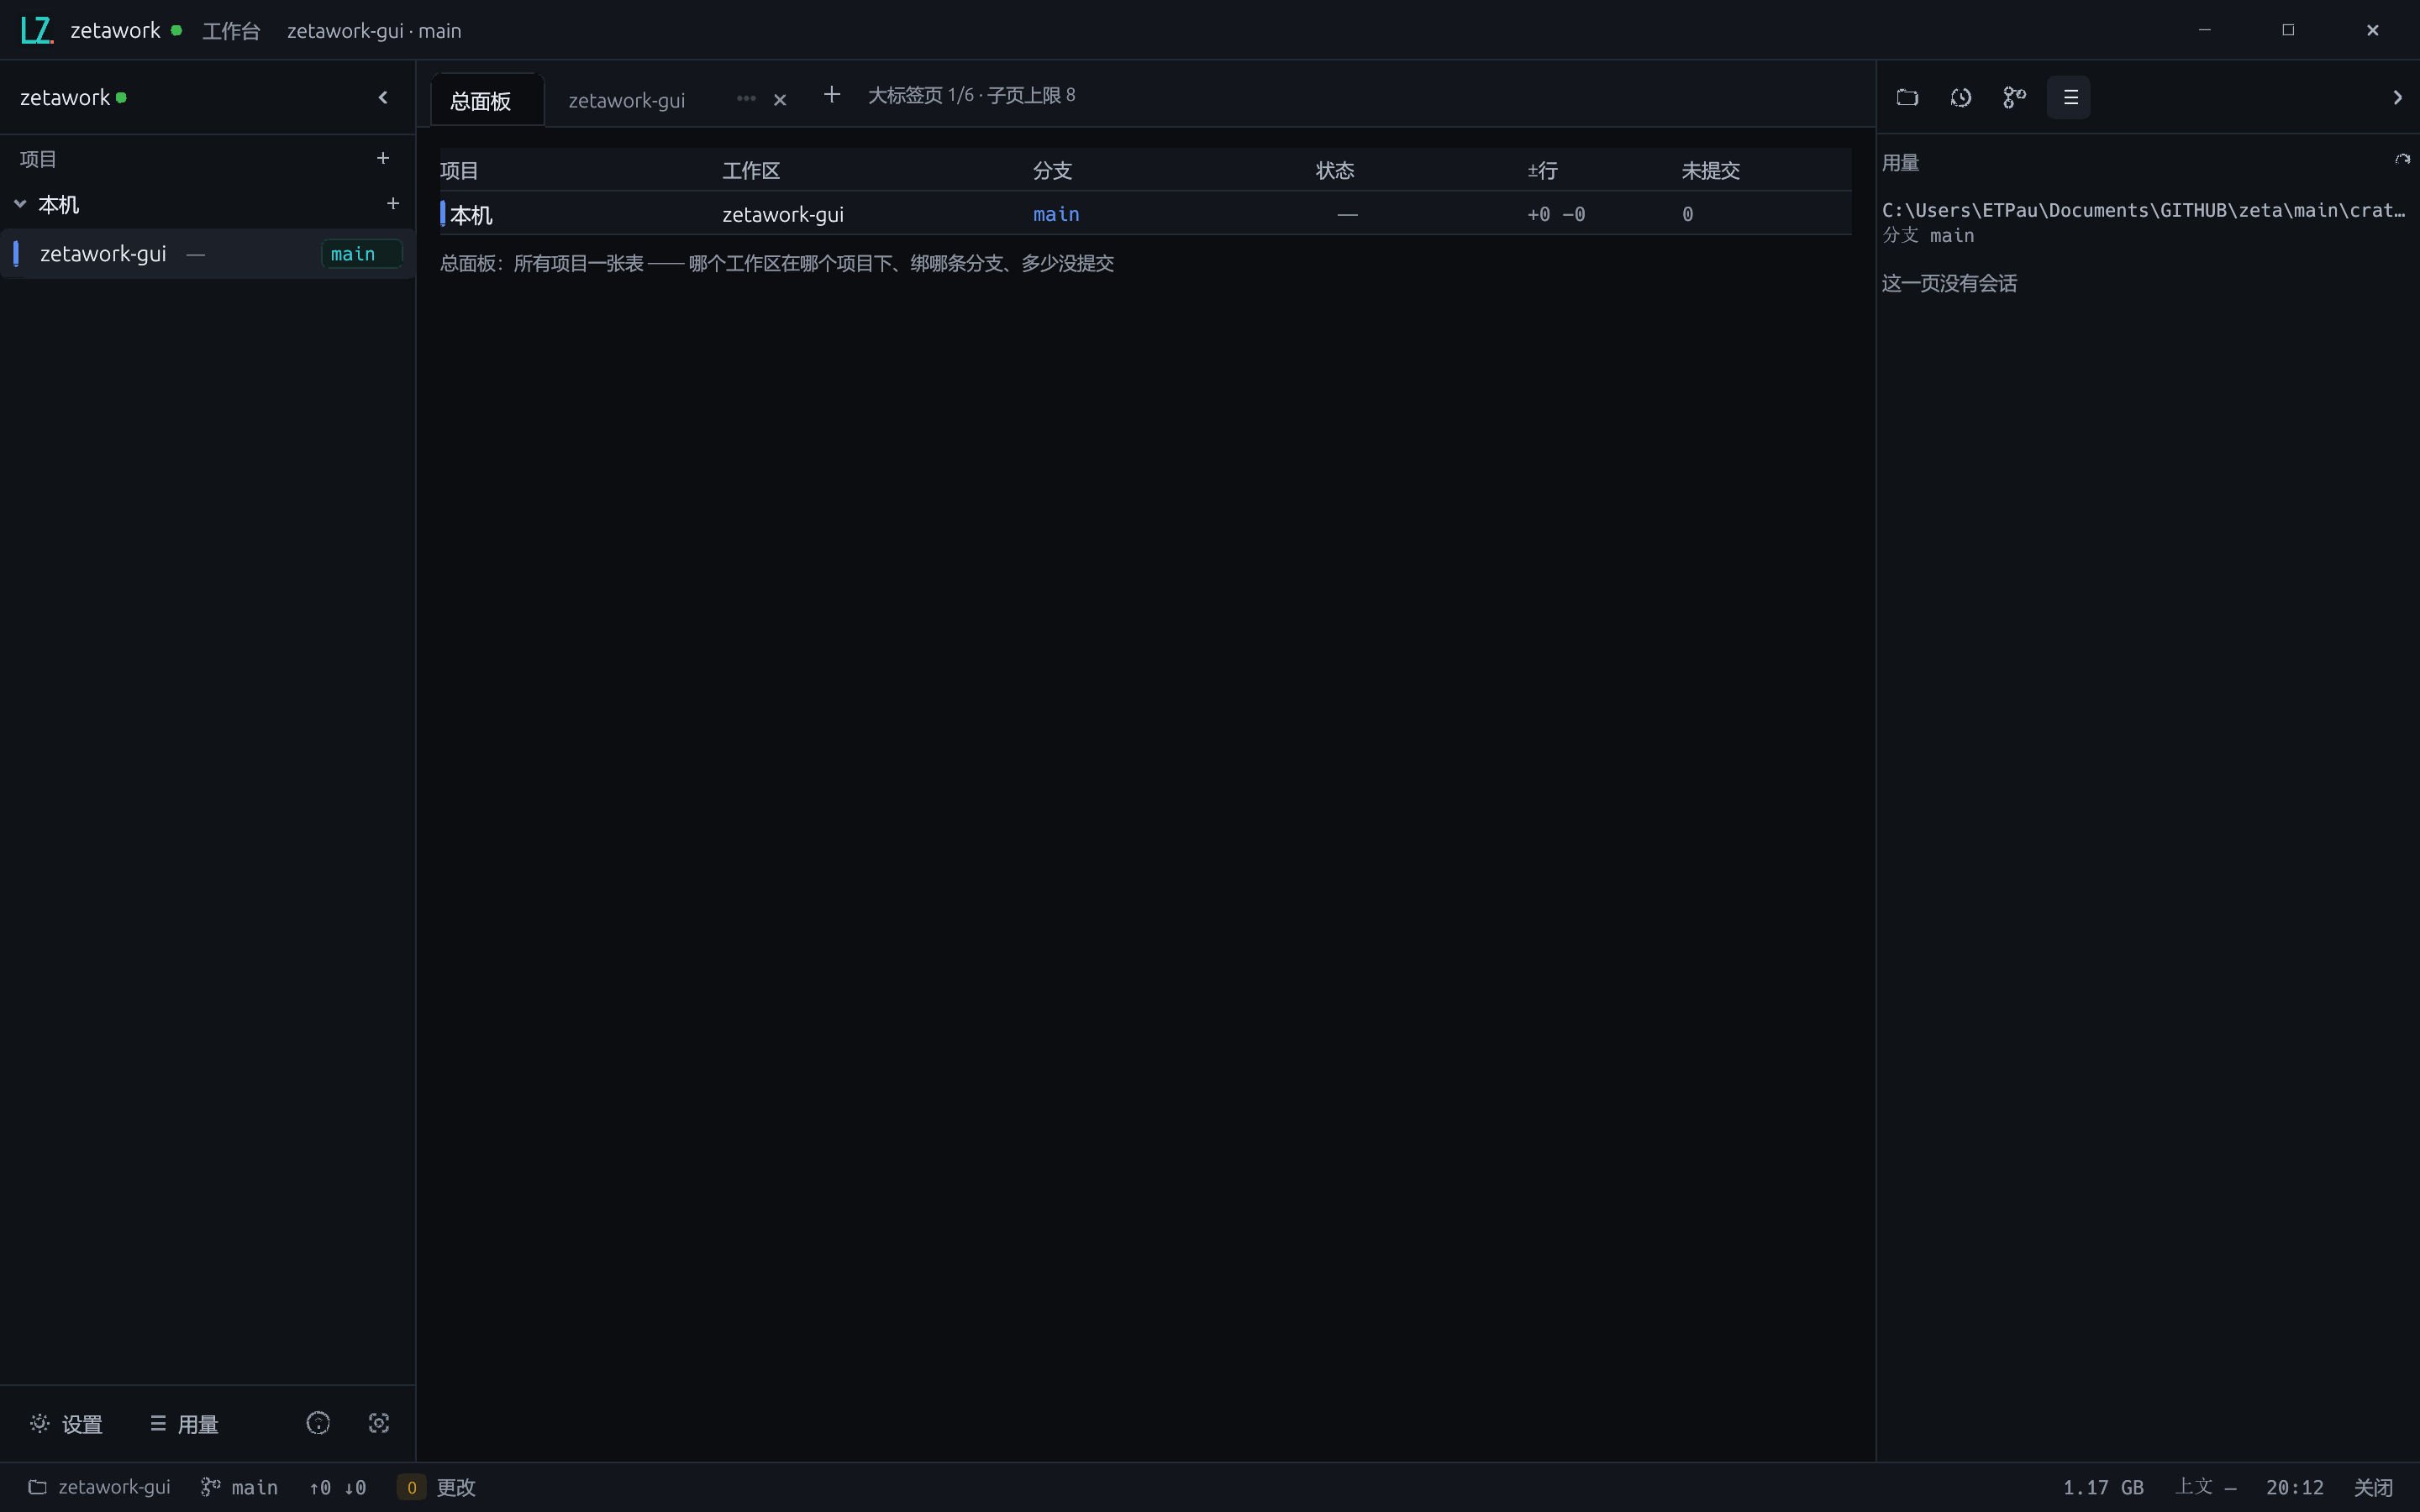Collapse the right side panel chevron
Viewport: 2420px width, 1512px height.
[x=2397, y=97]
